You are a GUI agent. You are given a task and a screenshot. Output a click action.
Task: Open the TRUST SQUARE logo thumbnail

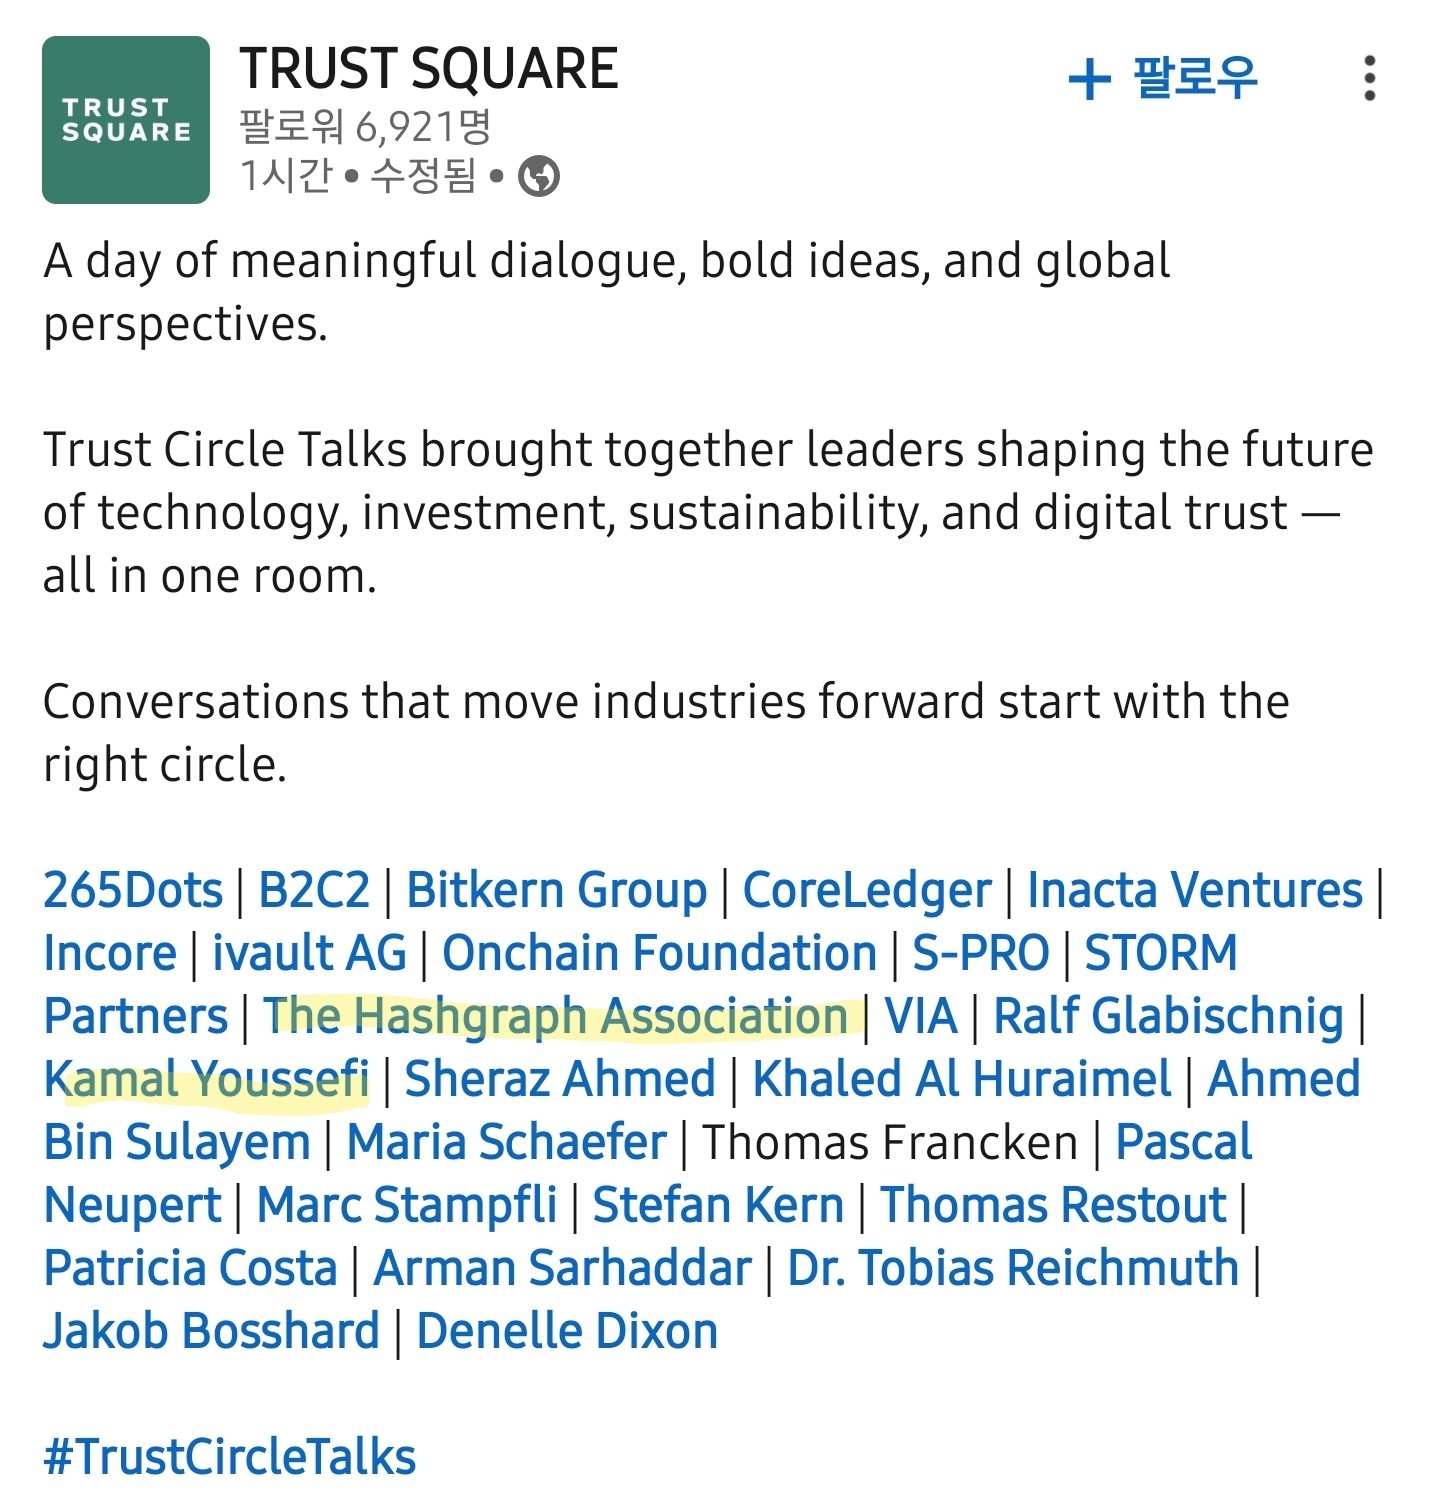pyautogui.click(x=126, y=120)
